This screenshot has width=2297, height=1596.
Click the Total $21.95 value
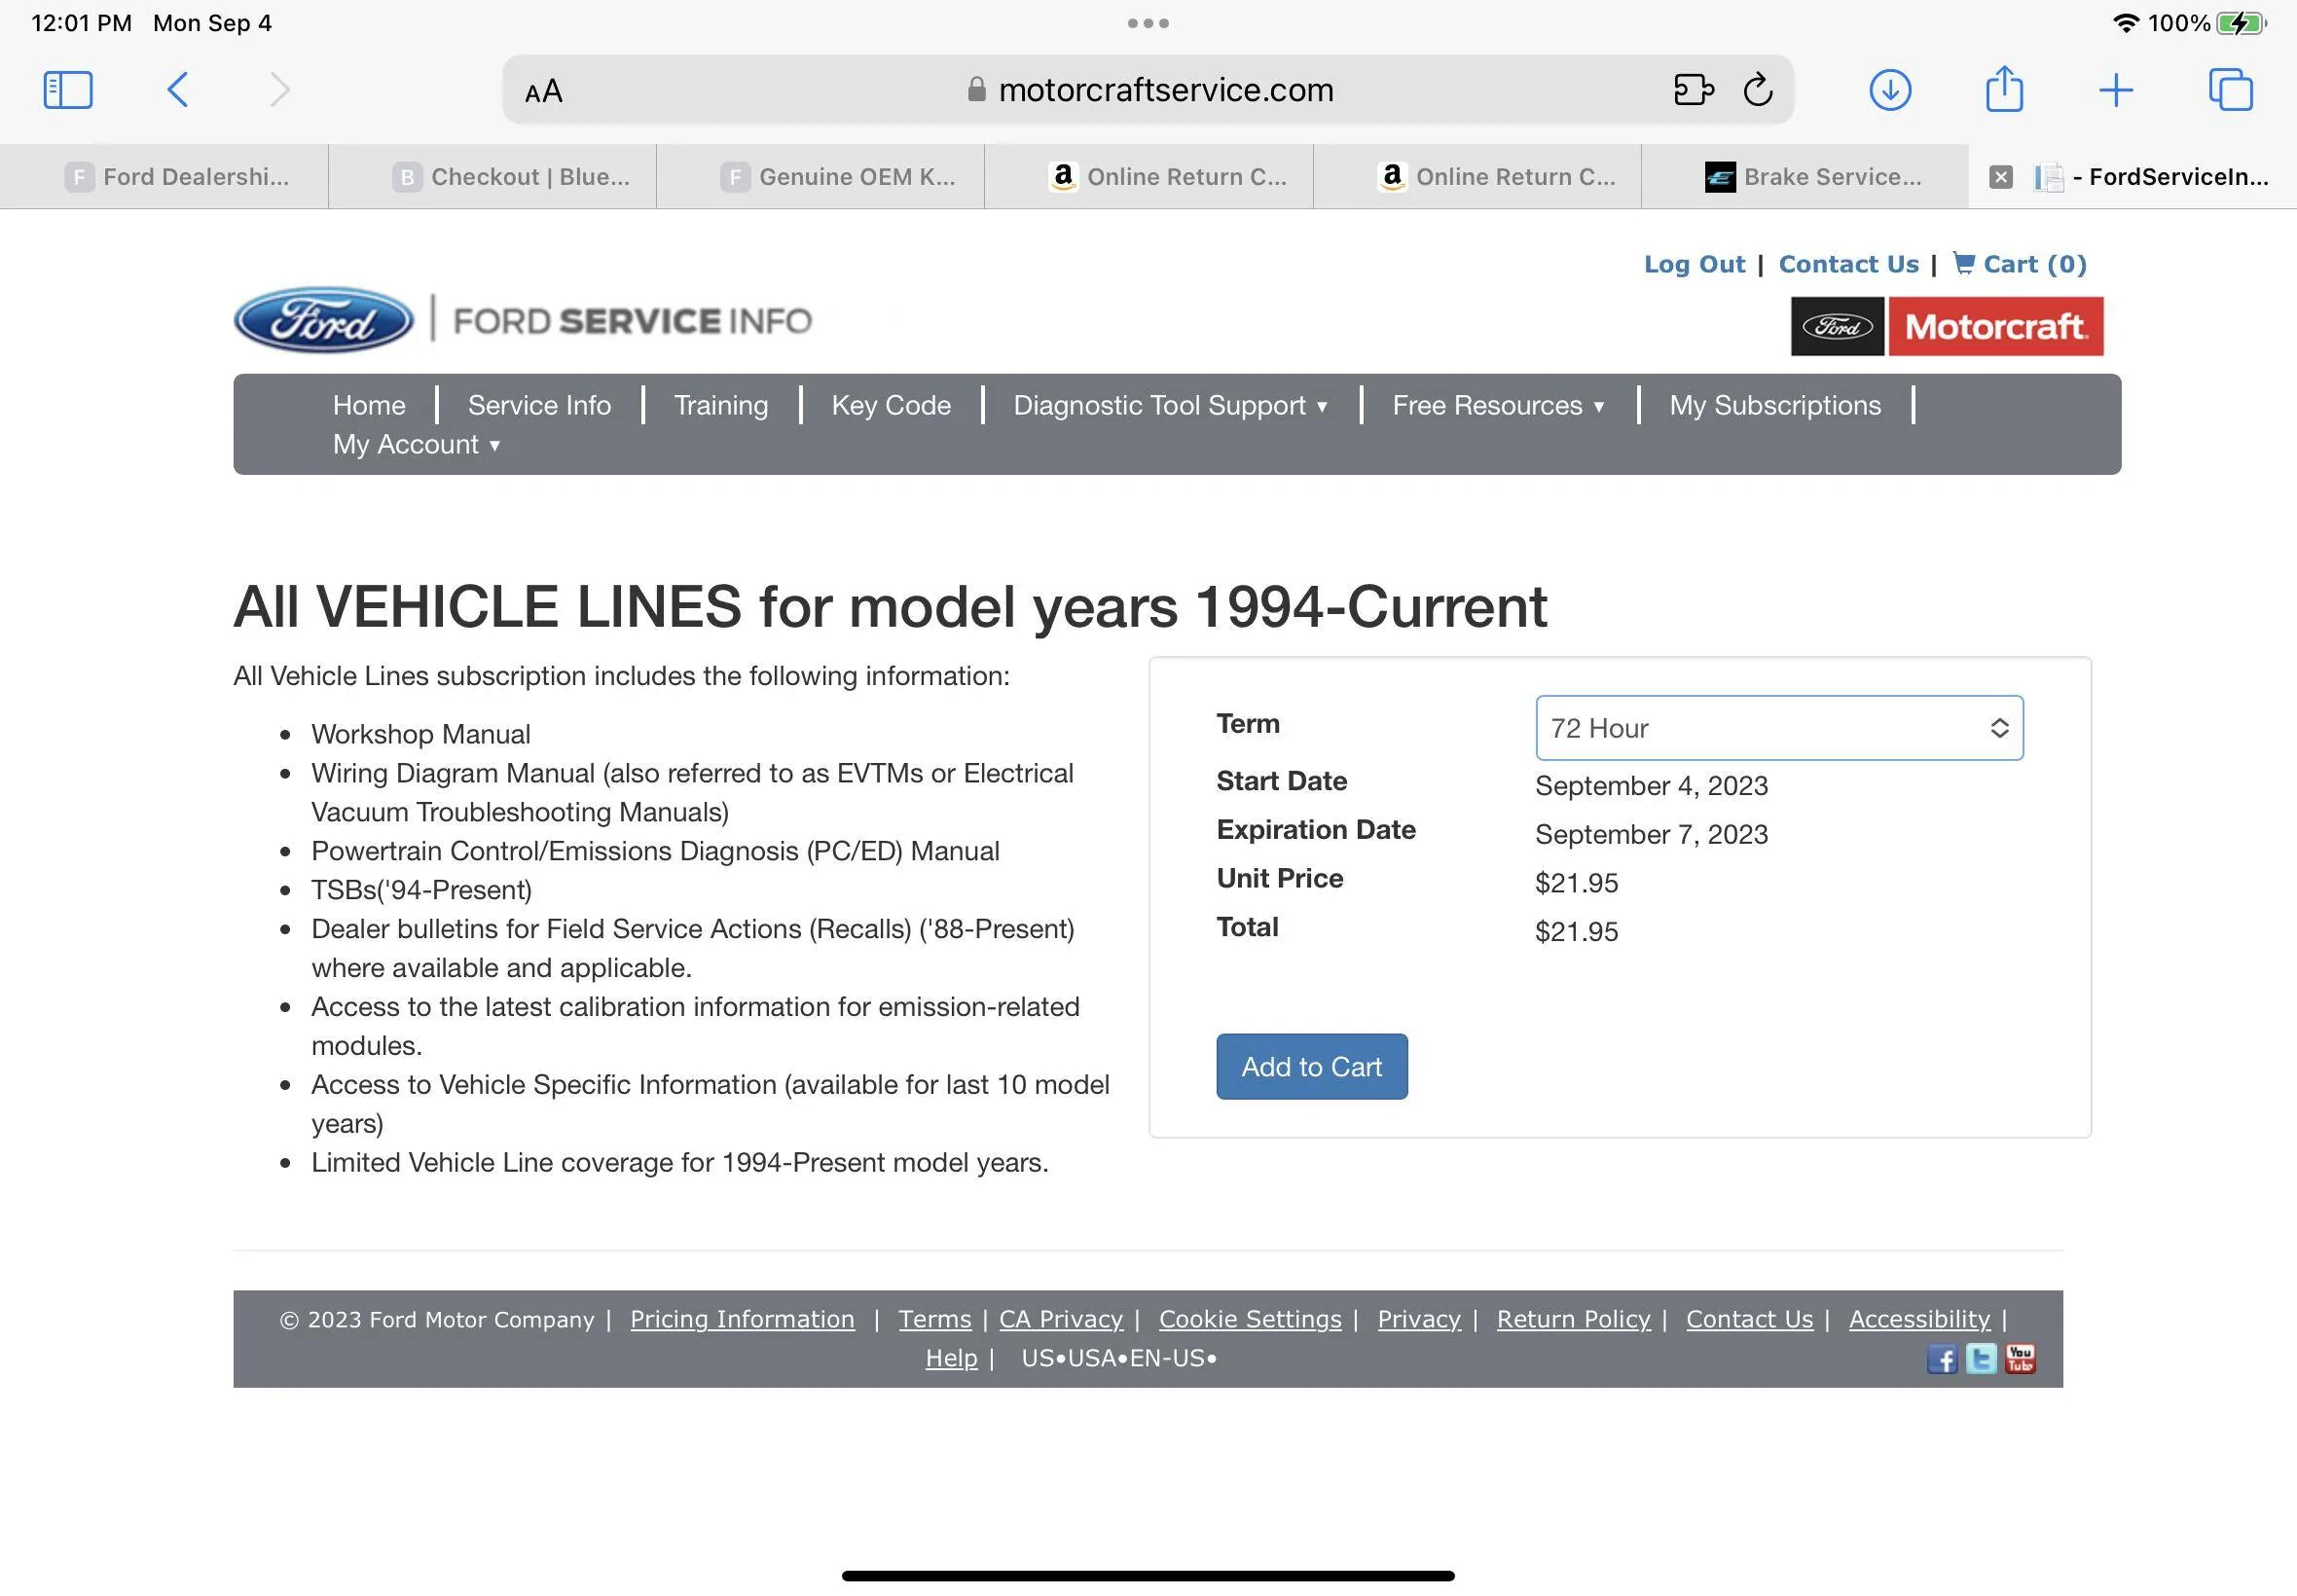click(x=1576, y=931)
